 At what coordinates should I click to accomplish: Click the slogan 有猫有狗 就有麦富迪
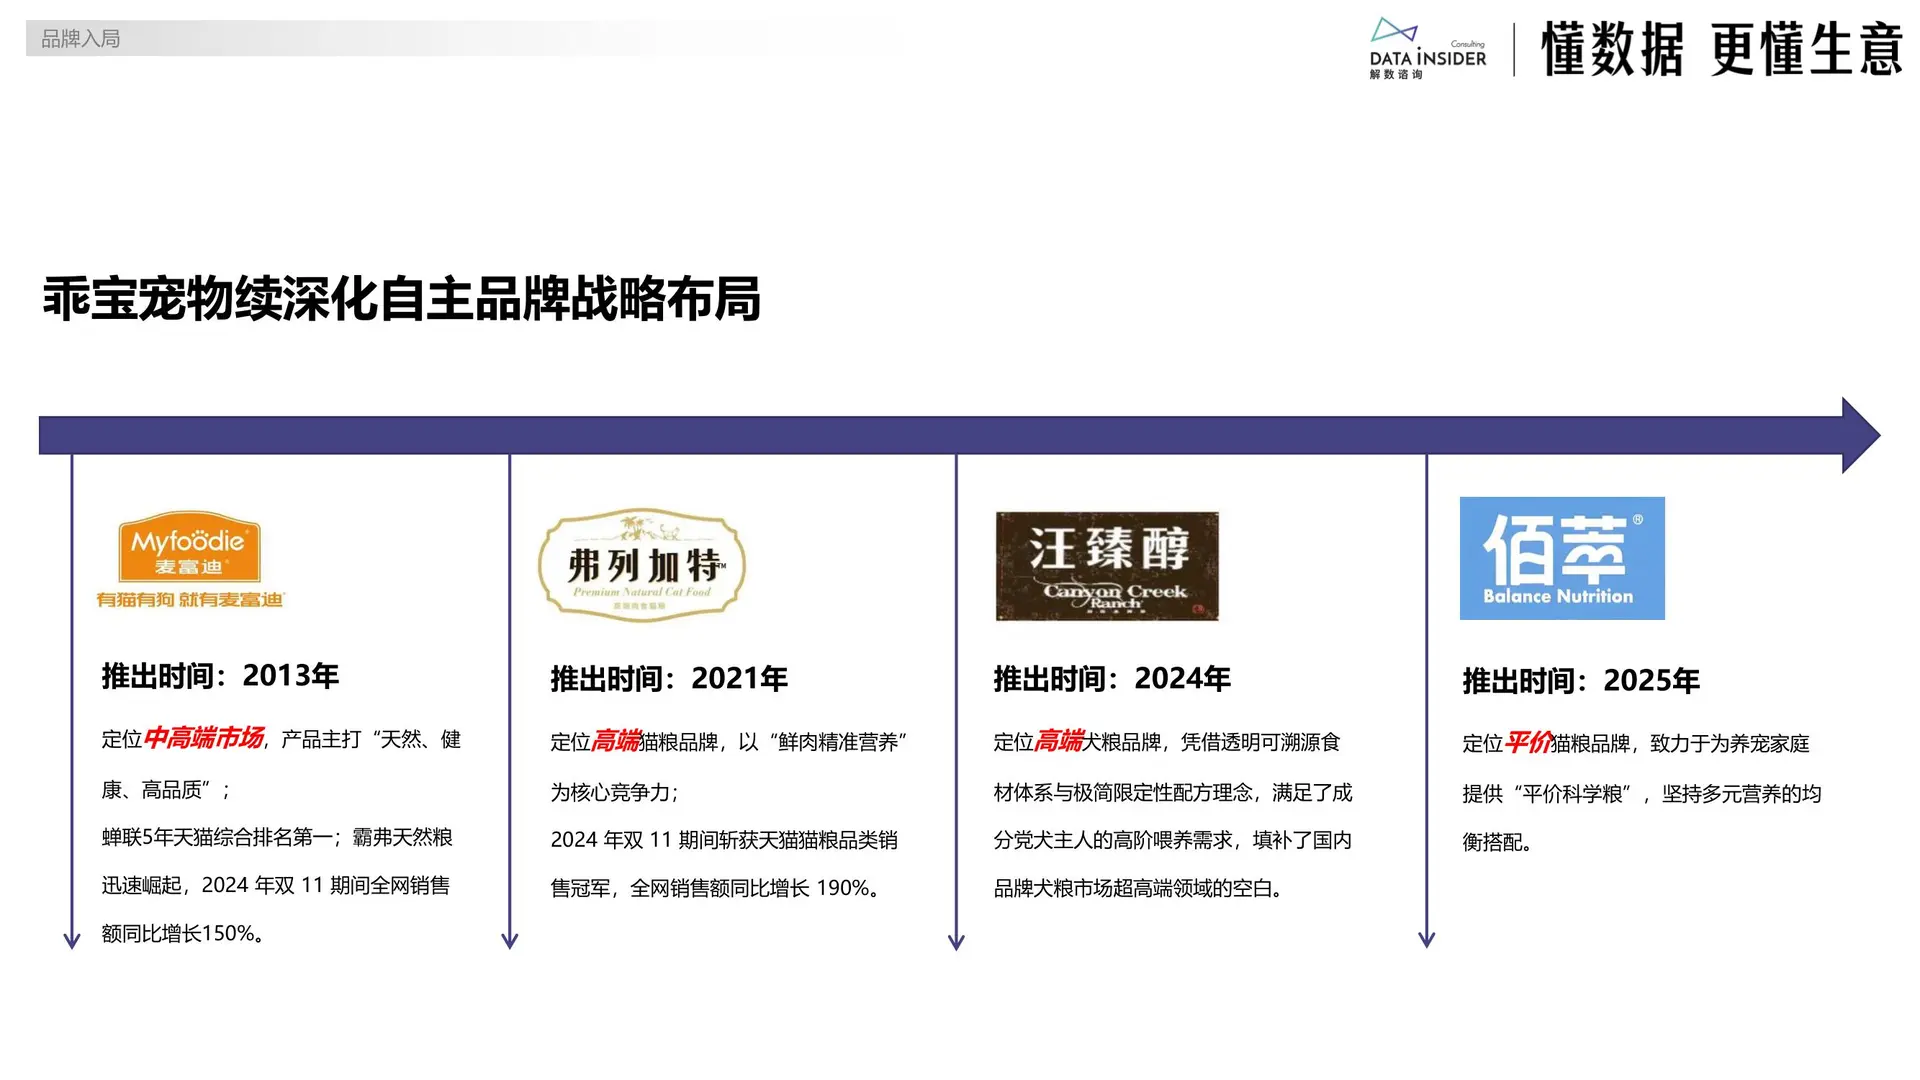point(190,600)
